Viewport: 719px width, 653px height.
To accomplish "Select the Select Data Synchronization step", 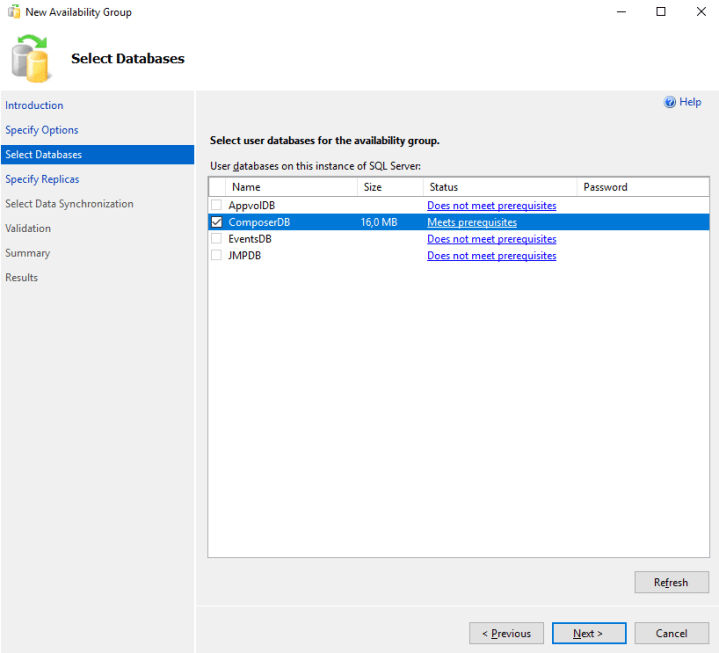I will coord(69,204).
